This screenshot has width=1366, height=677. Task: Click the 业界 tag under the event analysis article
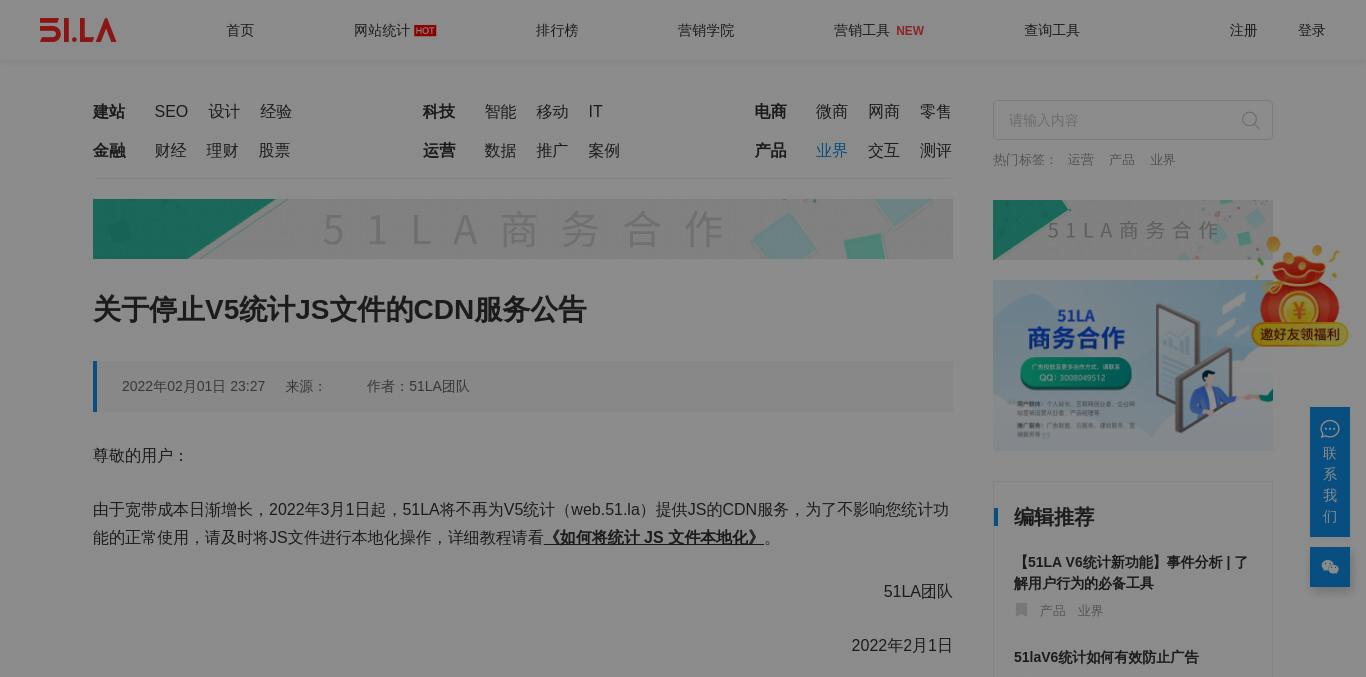(x=1090, y=611)
